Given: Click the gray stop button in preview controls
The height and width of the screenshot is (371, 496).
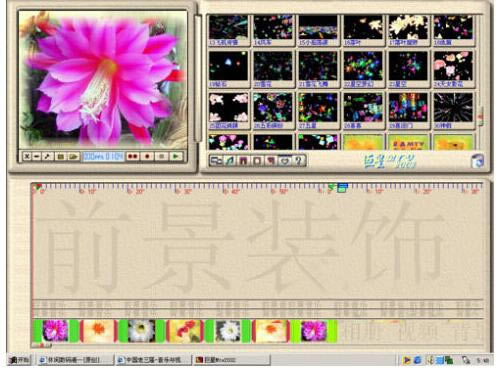Looking at the screenshot, I should [162, 156].
